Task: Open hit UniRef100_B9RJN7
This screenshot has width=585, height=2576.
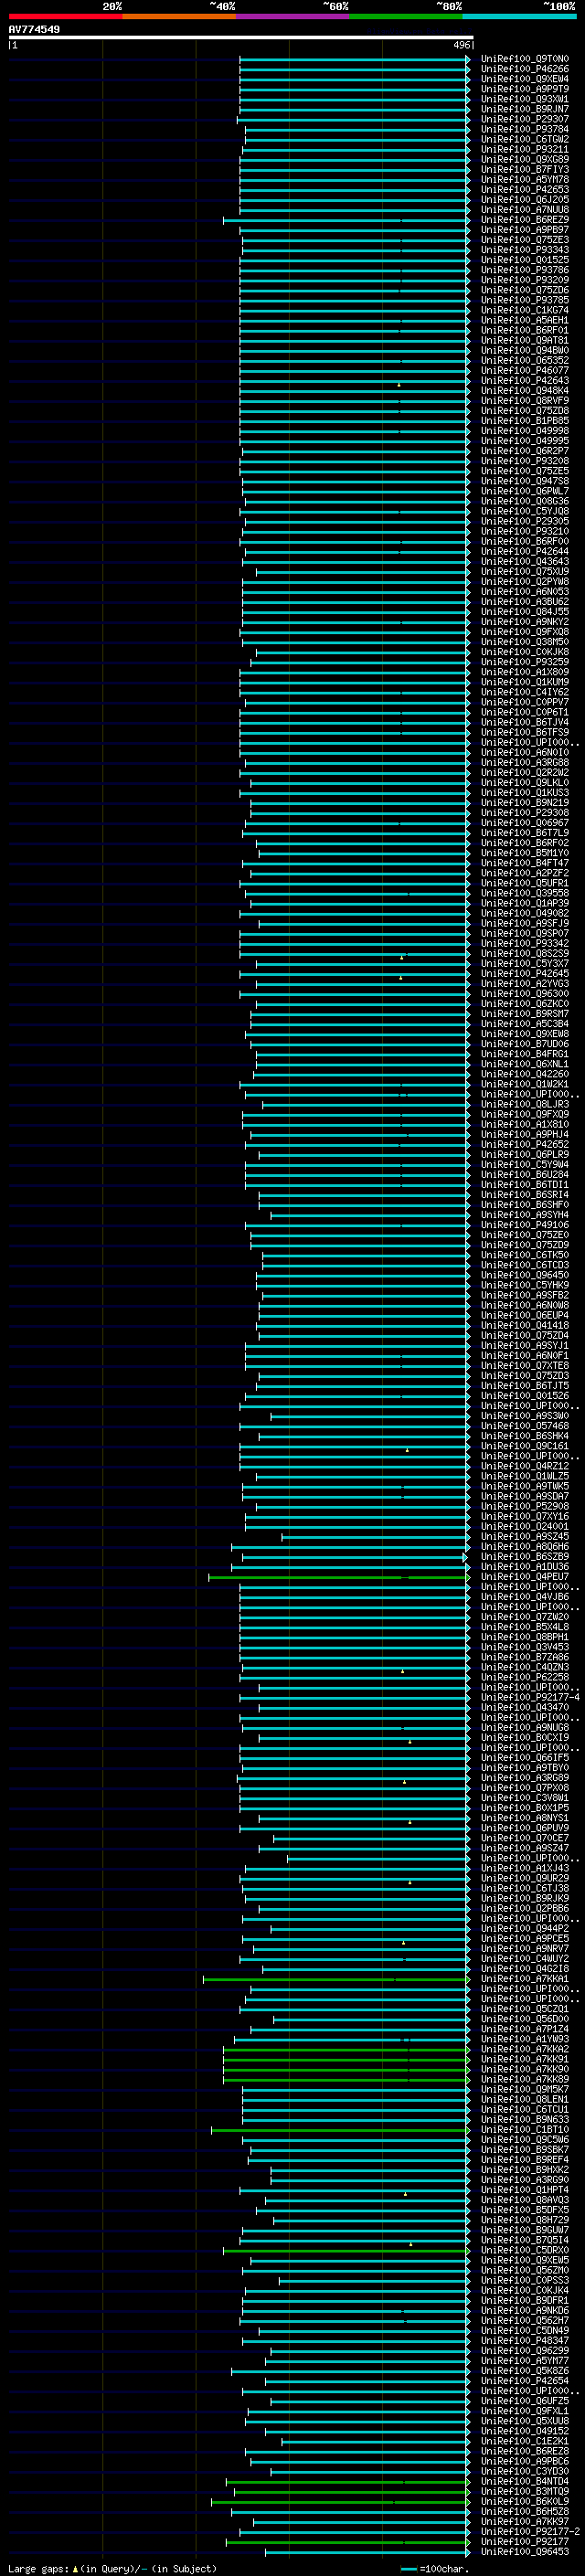Action: pyautogui.click(x=524, y=109)
